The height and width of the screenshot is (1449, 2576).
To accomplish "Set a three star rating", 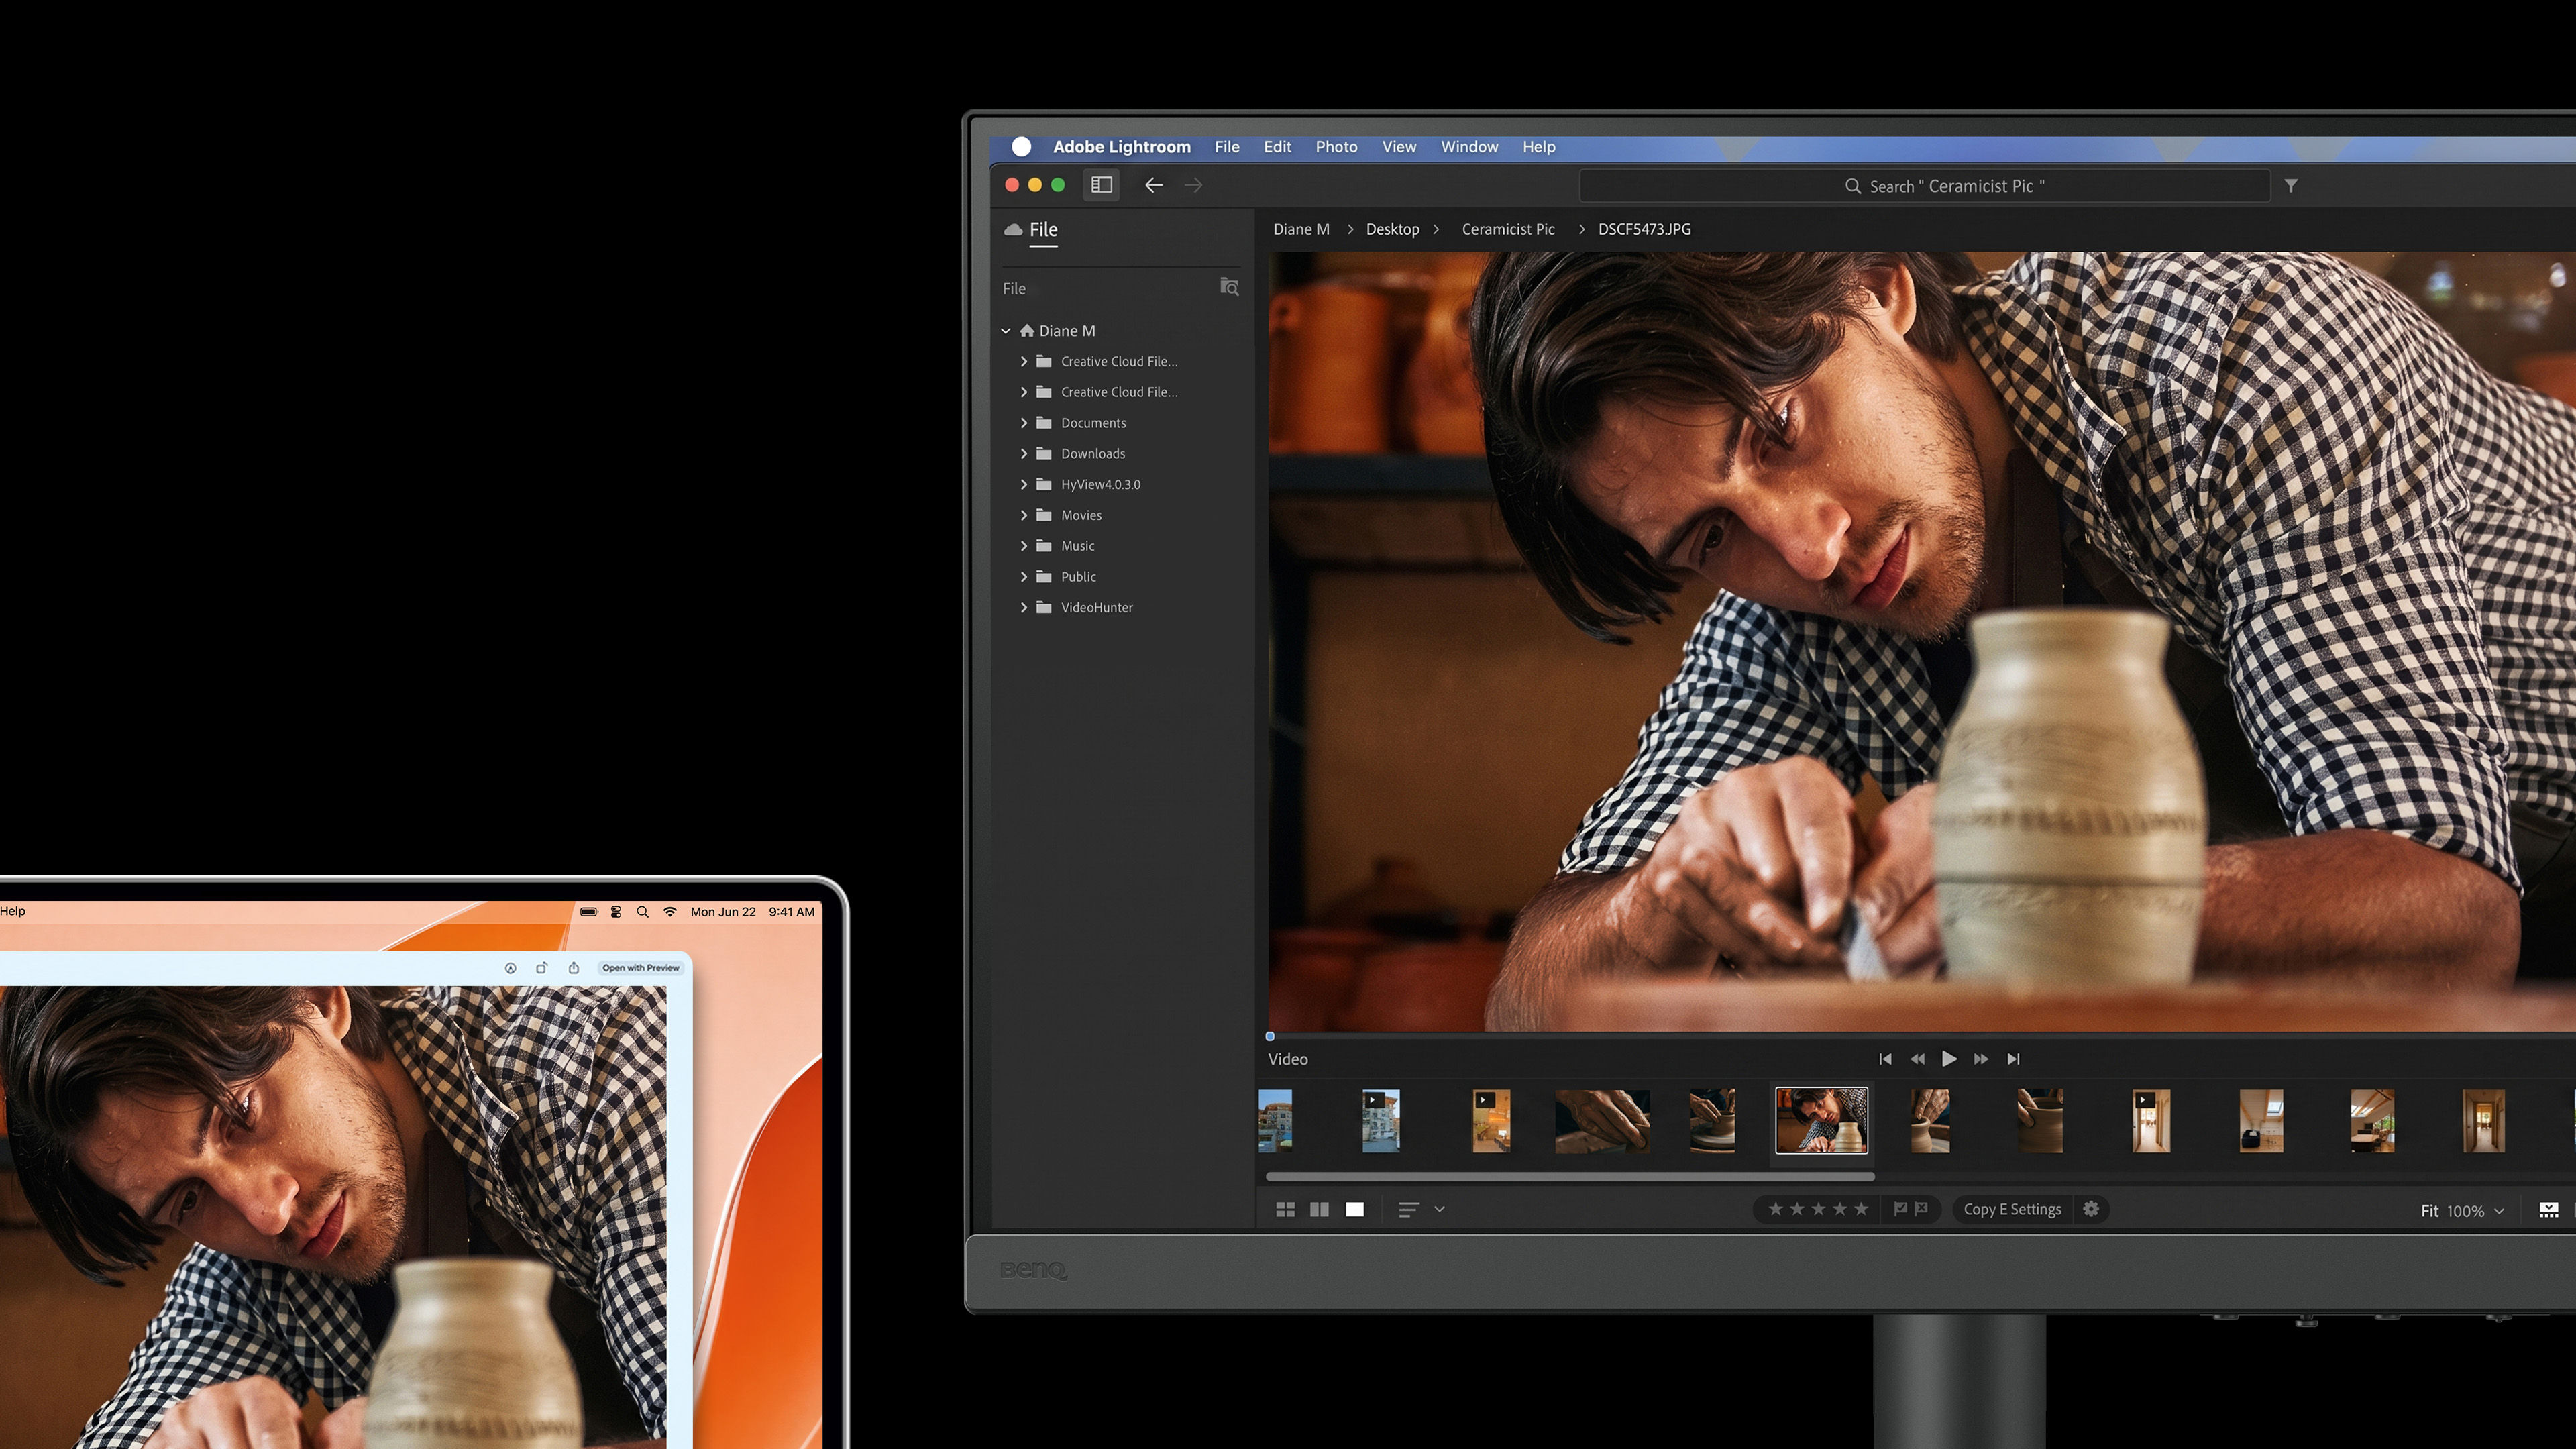I will (1818, 1209).
